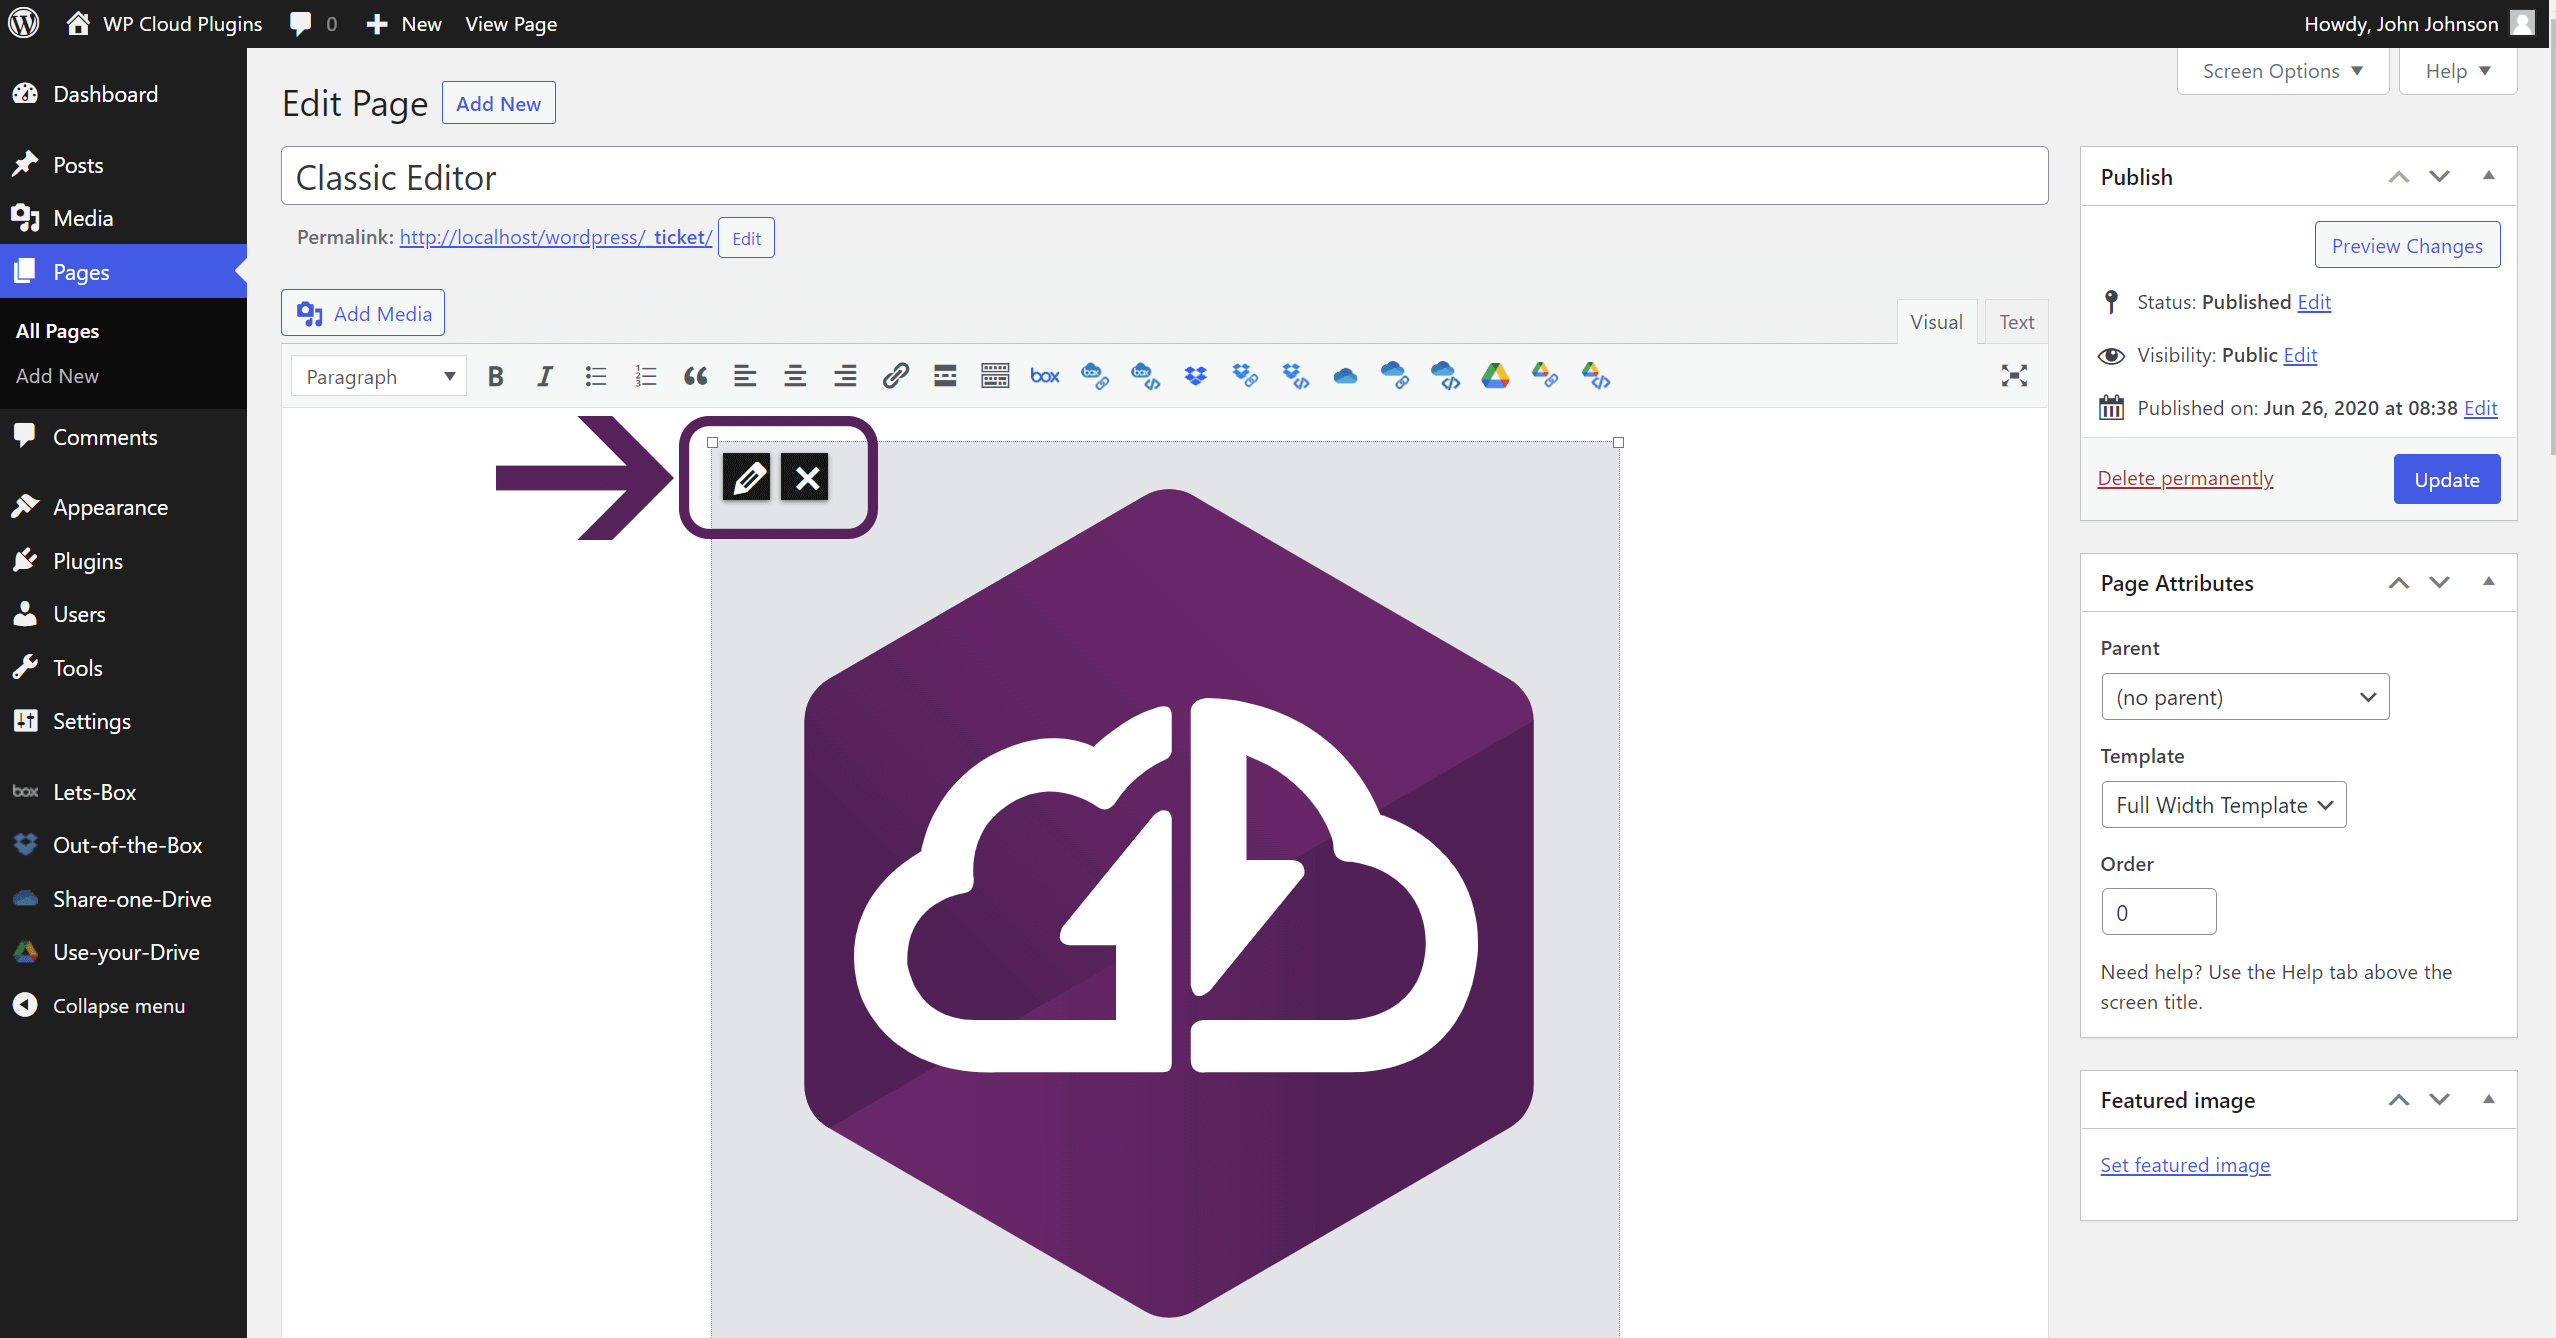Click the pencil edit icon on shortcode

[x=747, y=478]
